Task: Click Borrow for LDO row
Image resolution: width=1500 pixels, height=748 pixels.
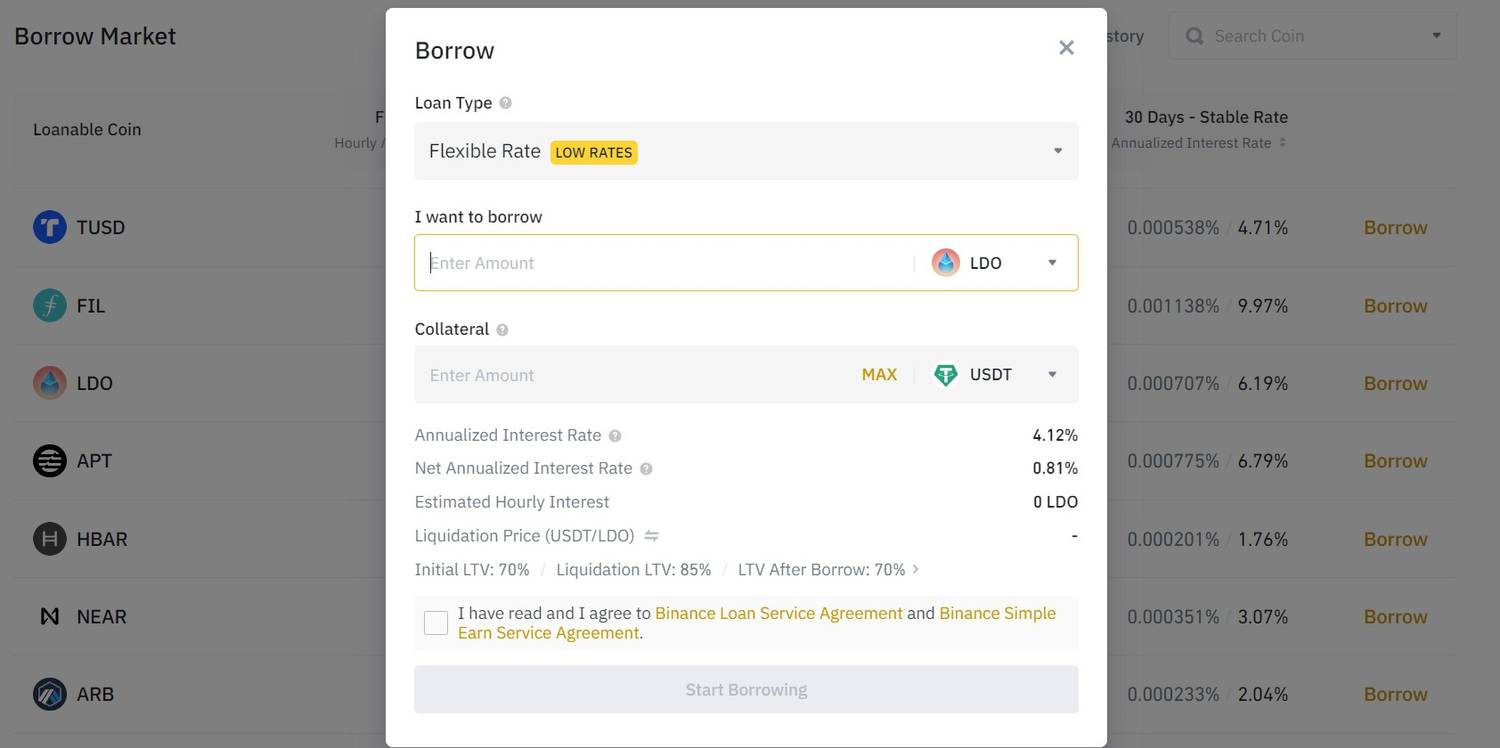Action: click(x=1395, y=383)
